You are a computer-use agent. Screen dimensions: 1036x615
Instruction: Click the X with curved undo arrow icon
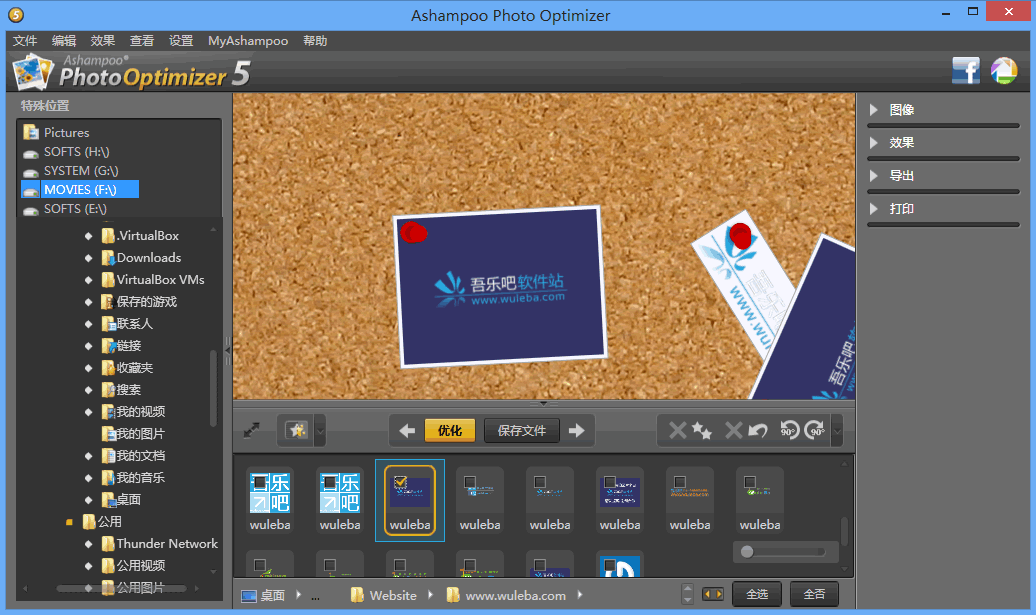pyautogui.click(x=745, y=431)
